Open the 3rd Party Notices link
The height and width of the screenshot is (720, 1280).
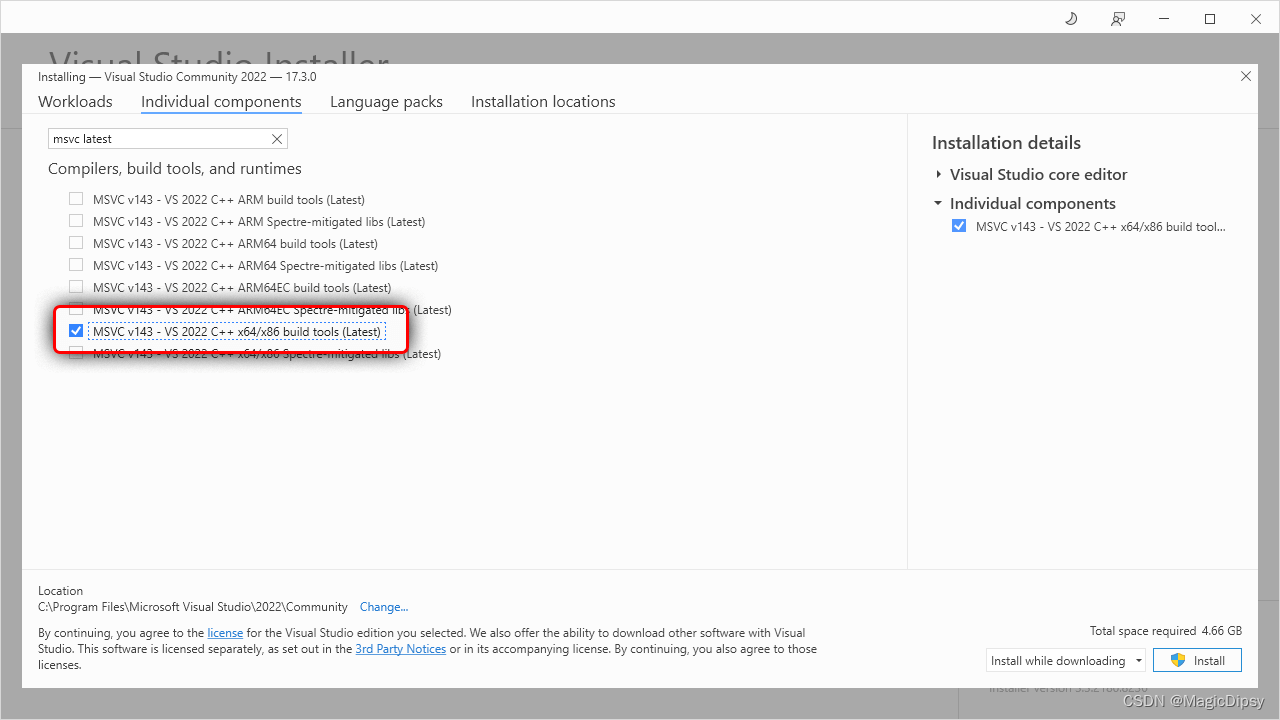click(x=400, y=648)
